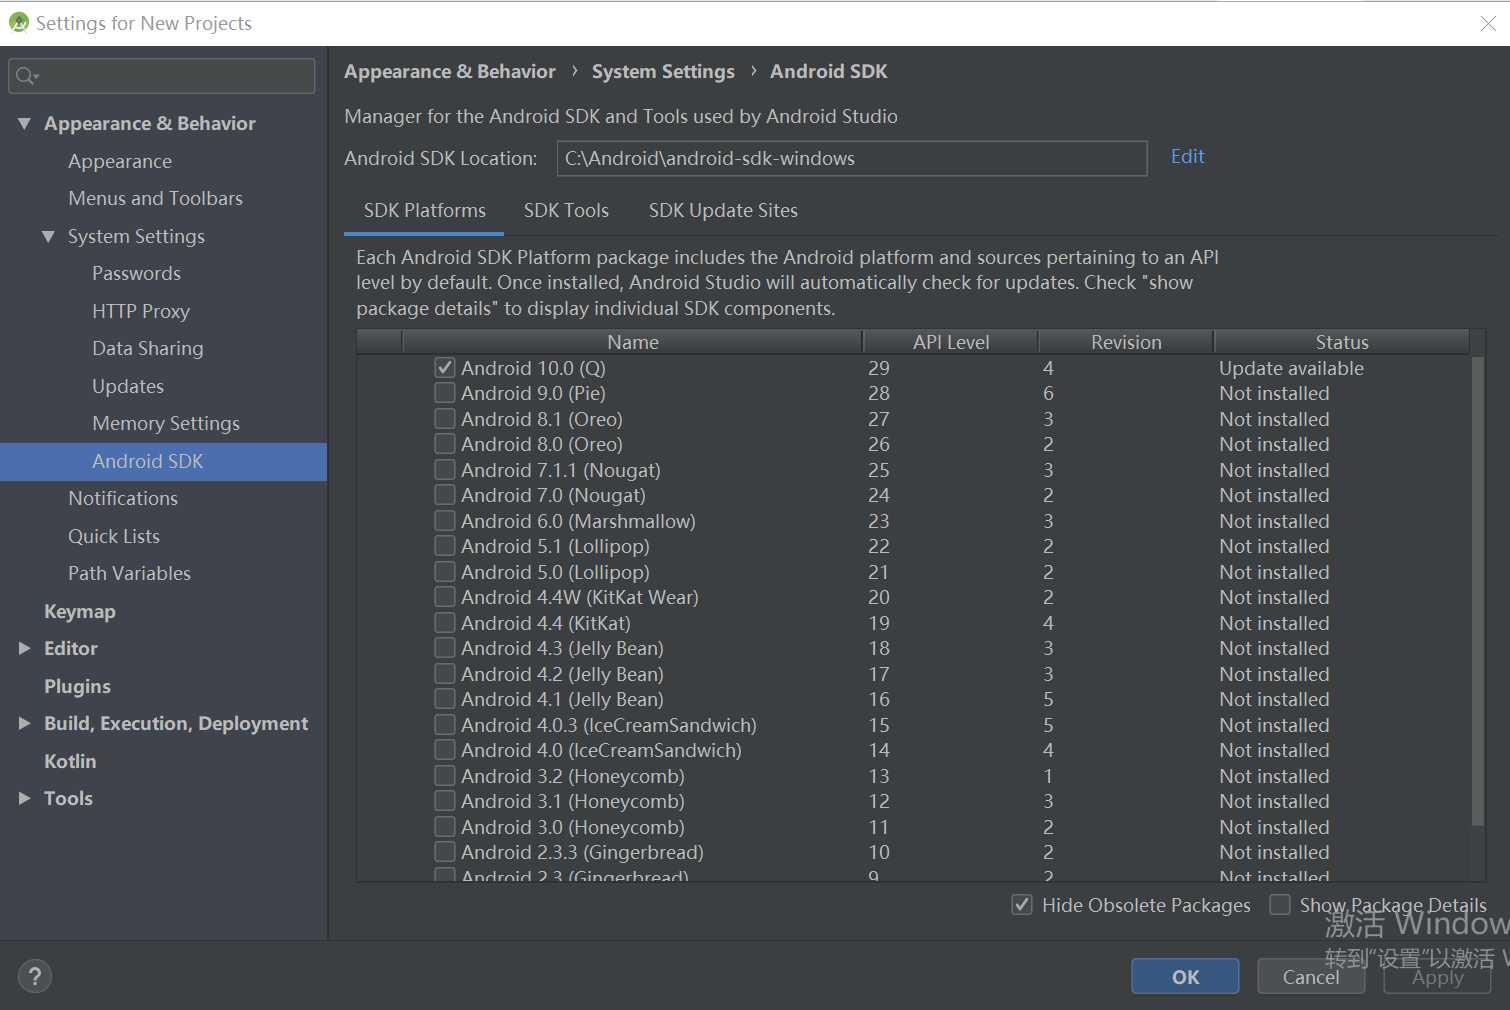Enable Android 8.1 (Oreo) platform checkbox
1510x1010 pixels.
pyautogui.click(x=445, y=419)
